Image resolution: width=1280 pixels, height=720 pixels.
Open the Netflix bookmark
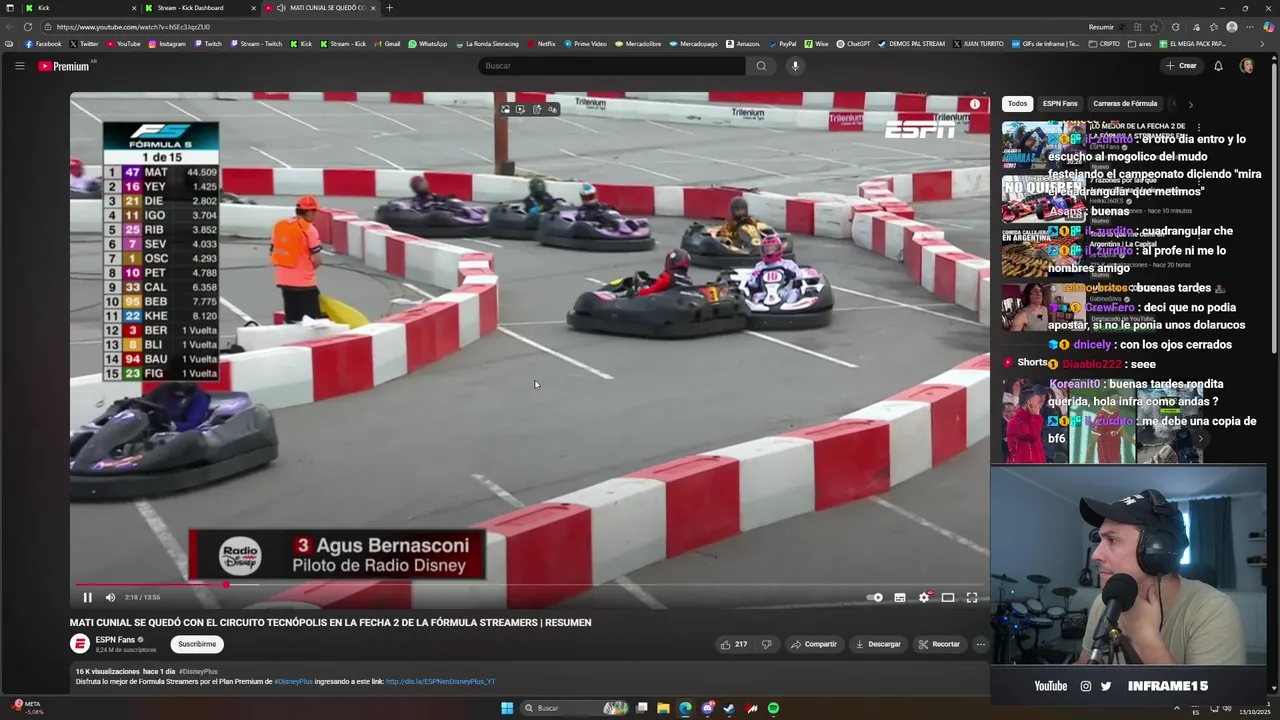click(x=541, y=44)
